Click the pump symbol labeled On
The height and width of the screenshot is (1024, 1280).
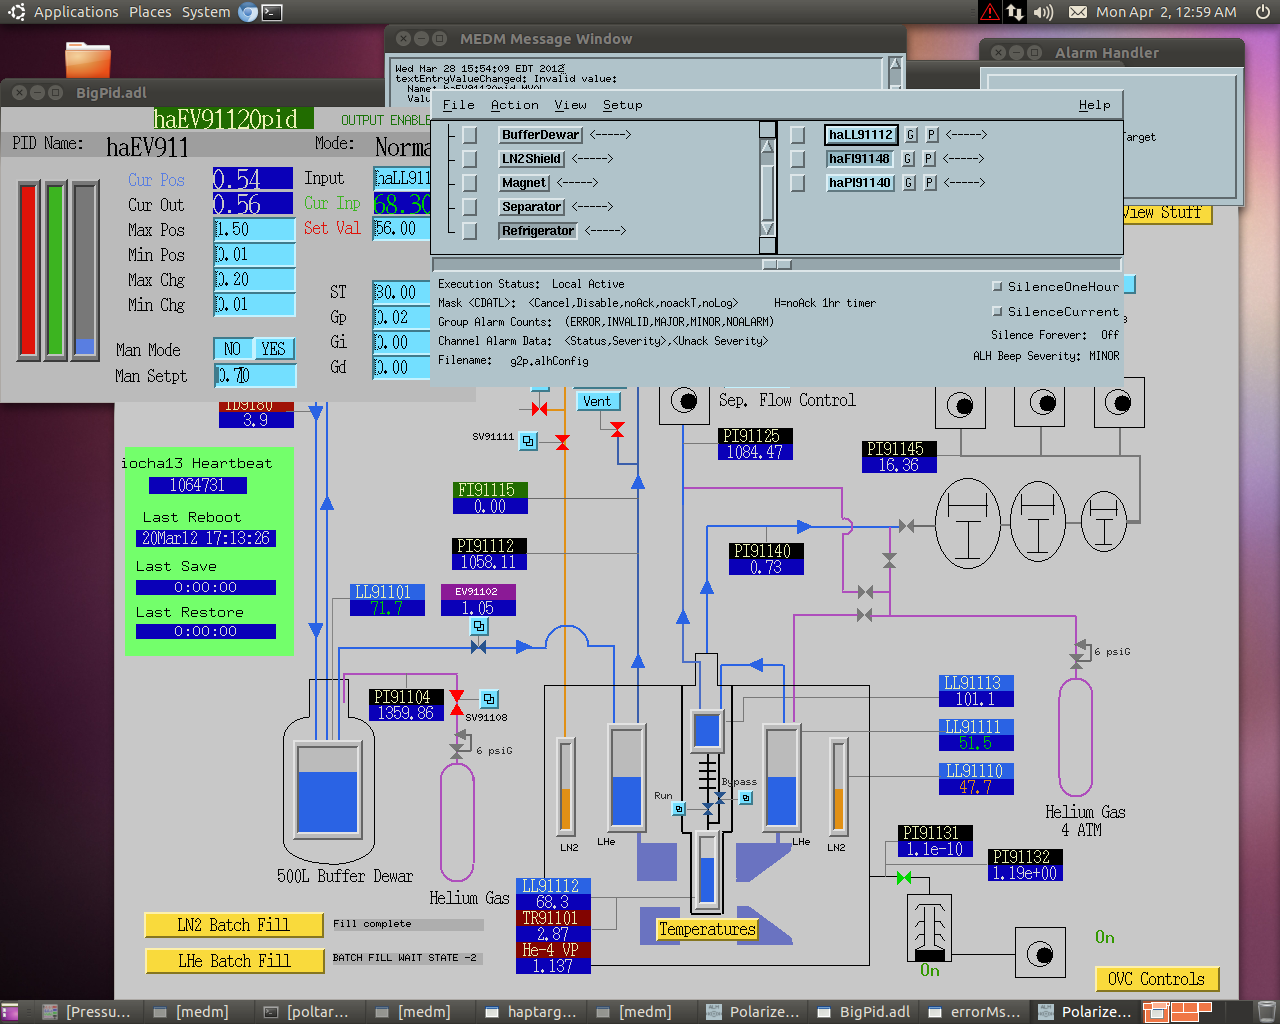(929, 927)
